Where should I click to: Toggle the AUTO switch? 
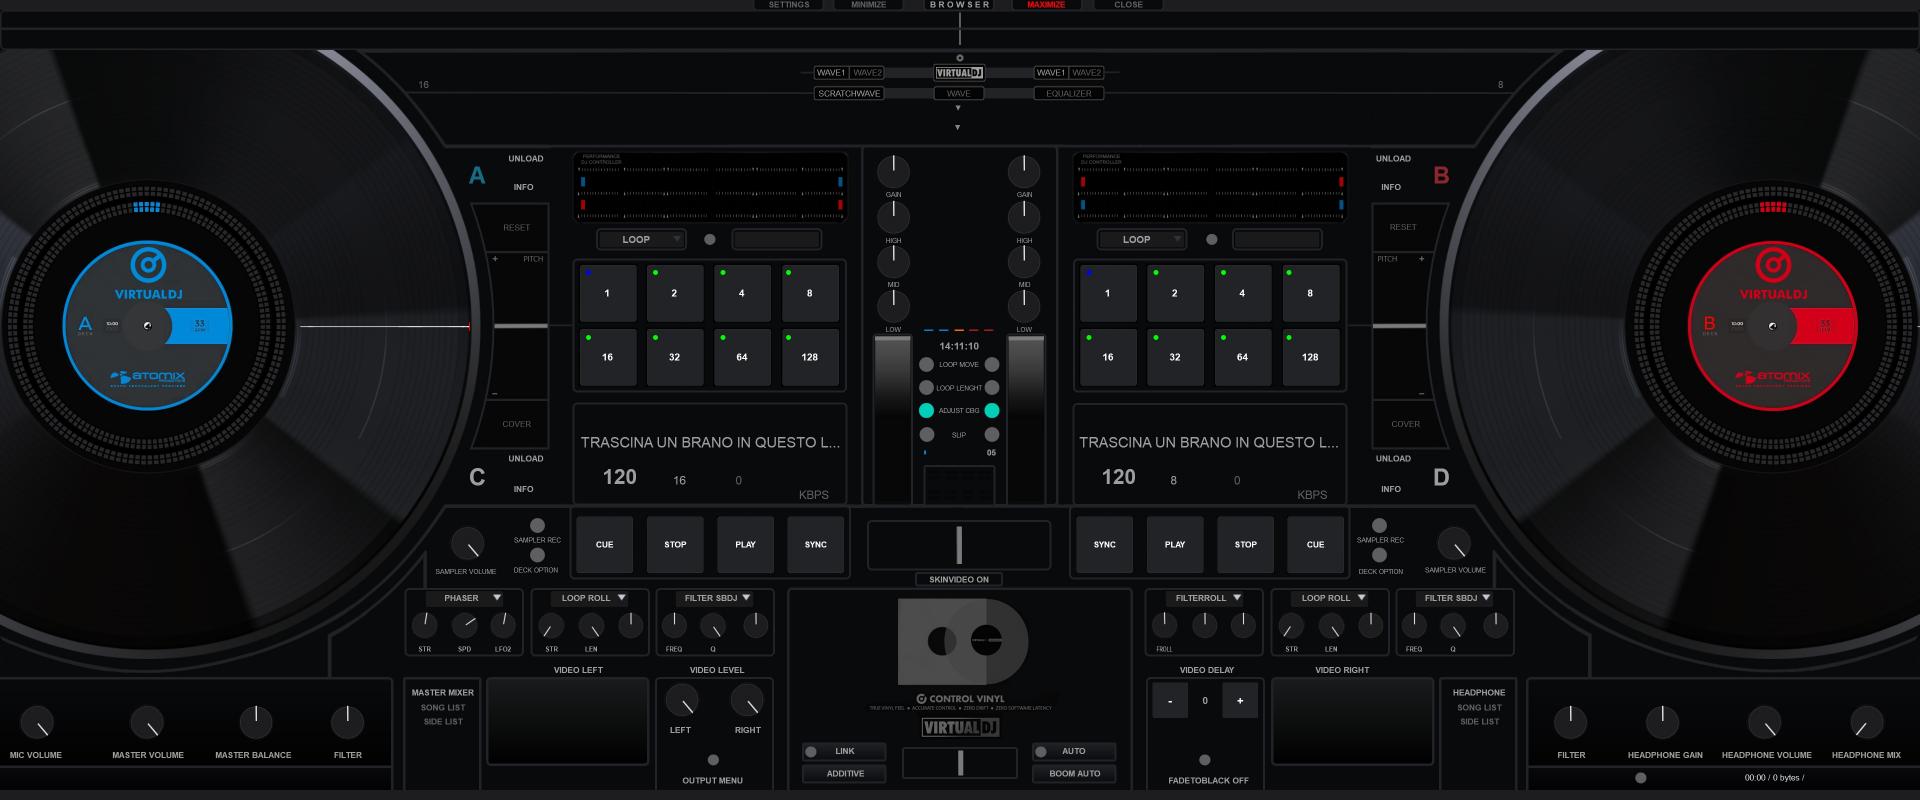click(1074, 751)
